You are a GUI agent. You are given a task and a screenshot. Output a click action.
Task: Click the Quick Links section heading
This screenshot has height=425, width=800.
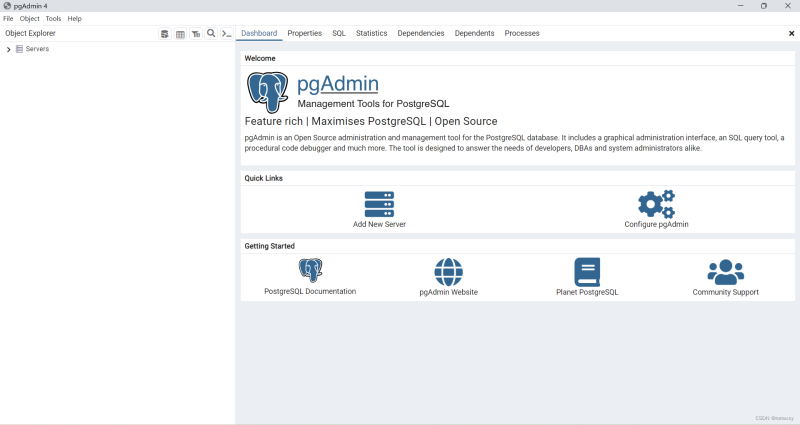click(x=263, y=178)
